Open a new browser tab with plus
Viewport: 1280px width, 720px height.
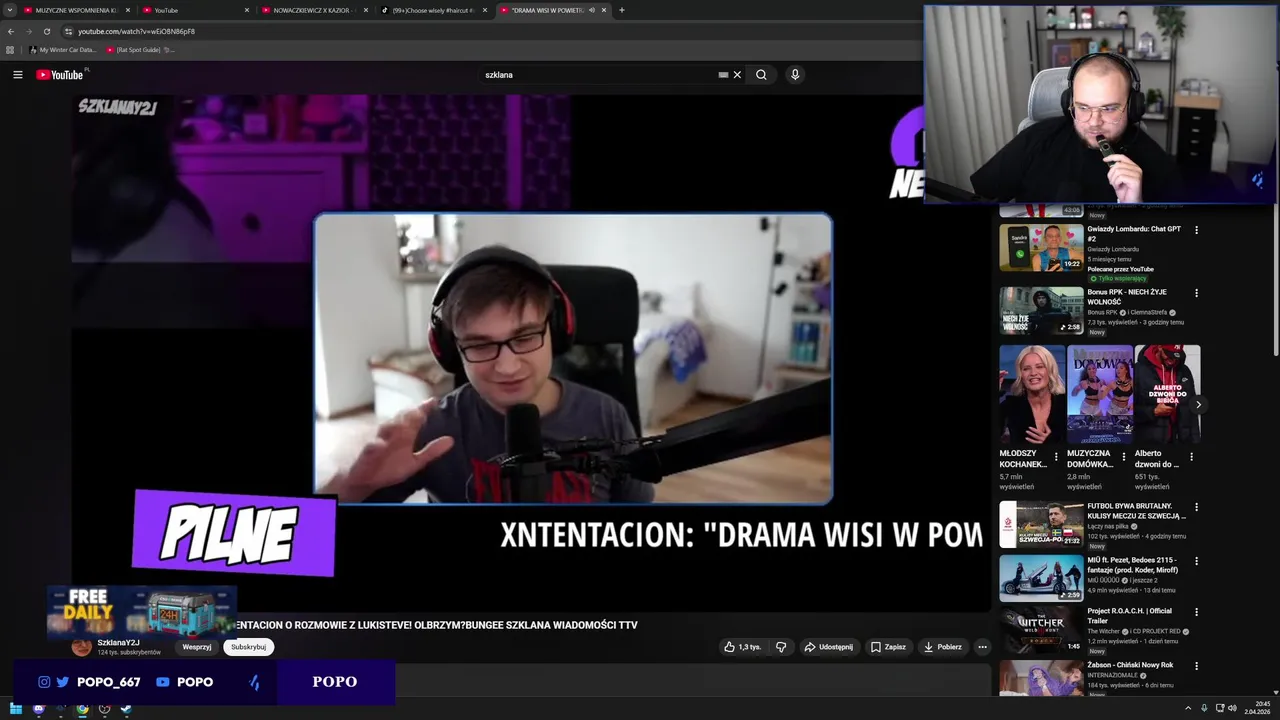point(622,10)
